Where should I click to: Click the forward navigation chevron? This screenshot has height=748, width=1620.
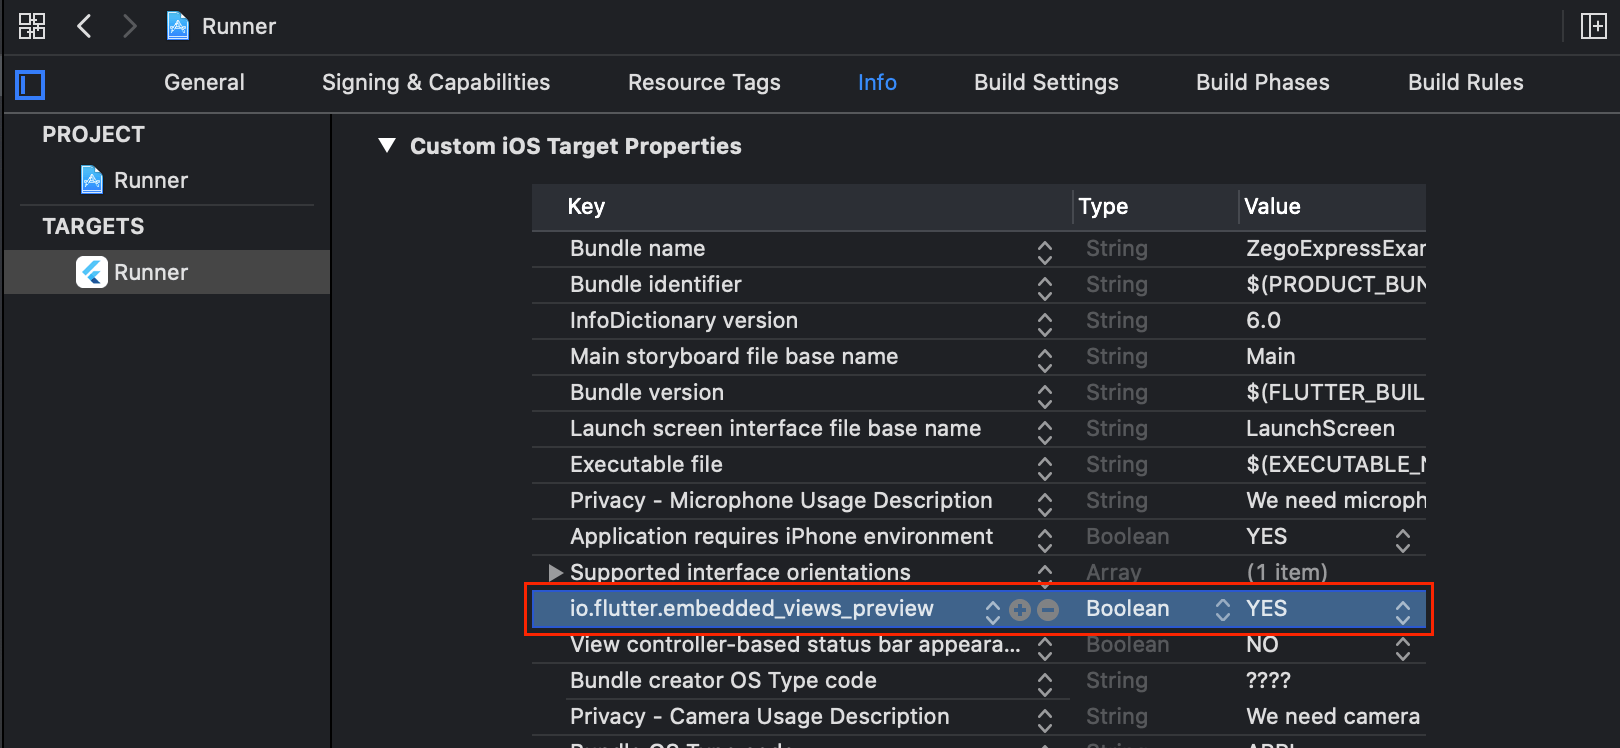129,26
